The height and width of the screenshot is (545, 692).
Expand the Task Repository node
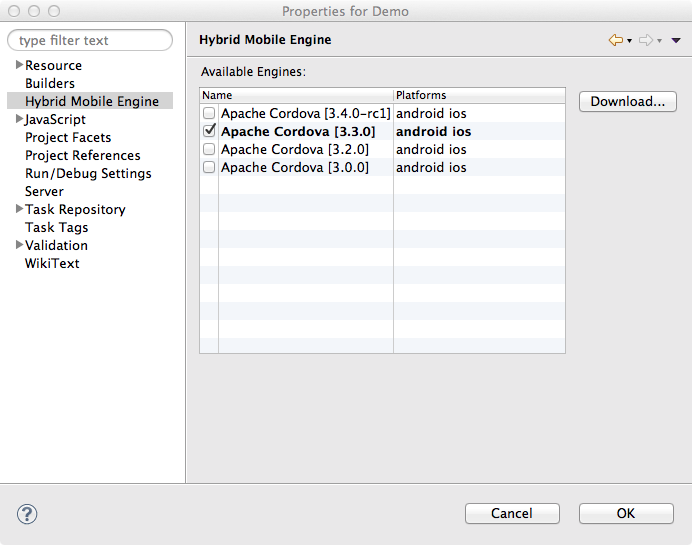[19, 209]
